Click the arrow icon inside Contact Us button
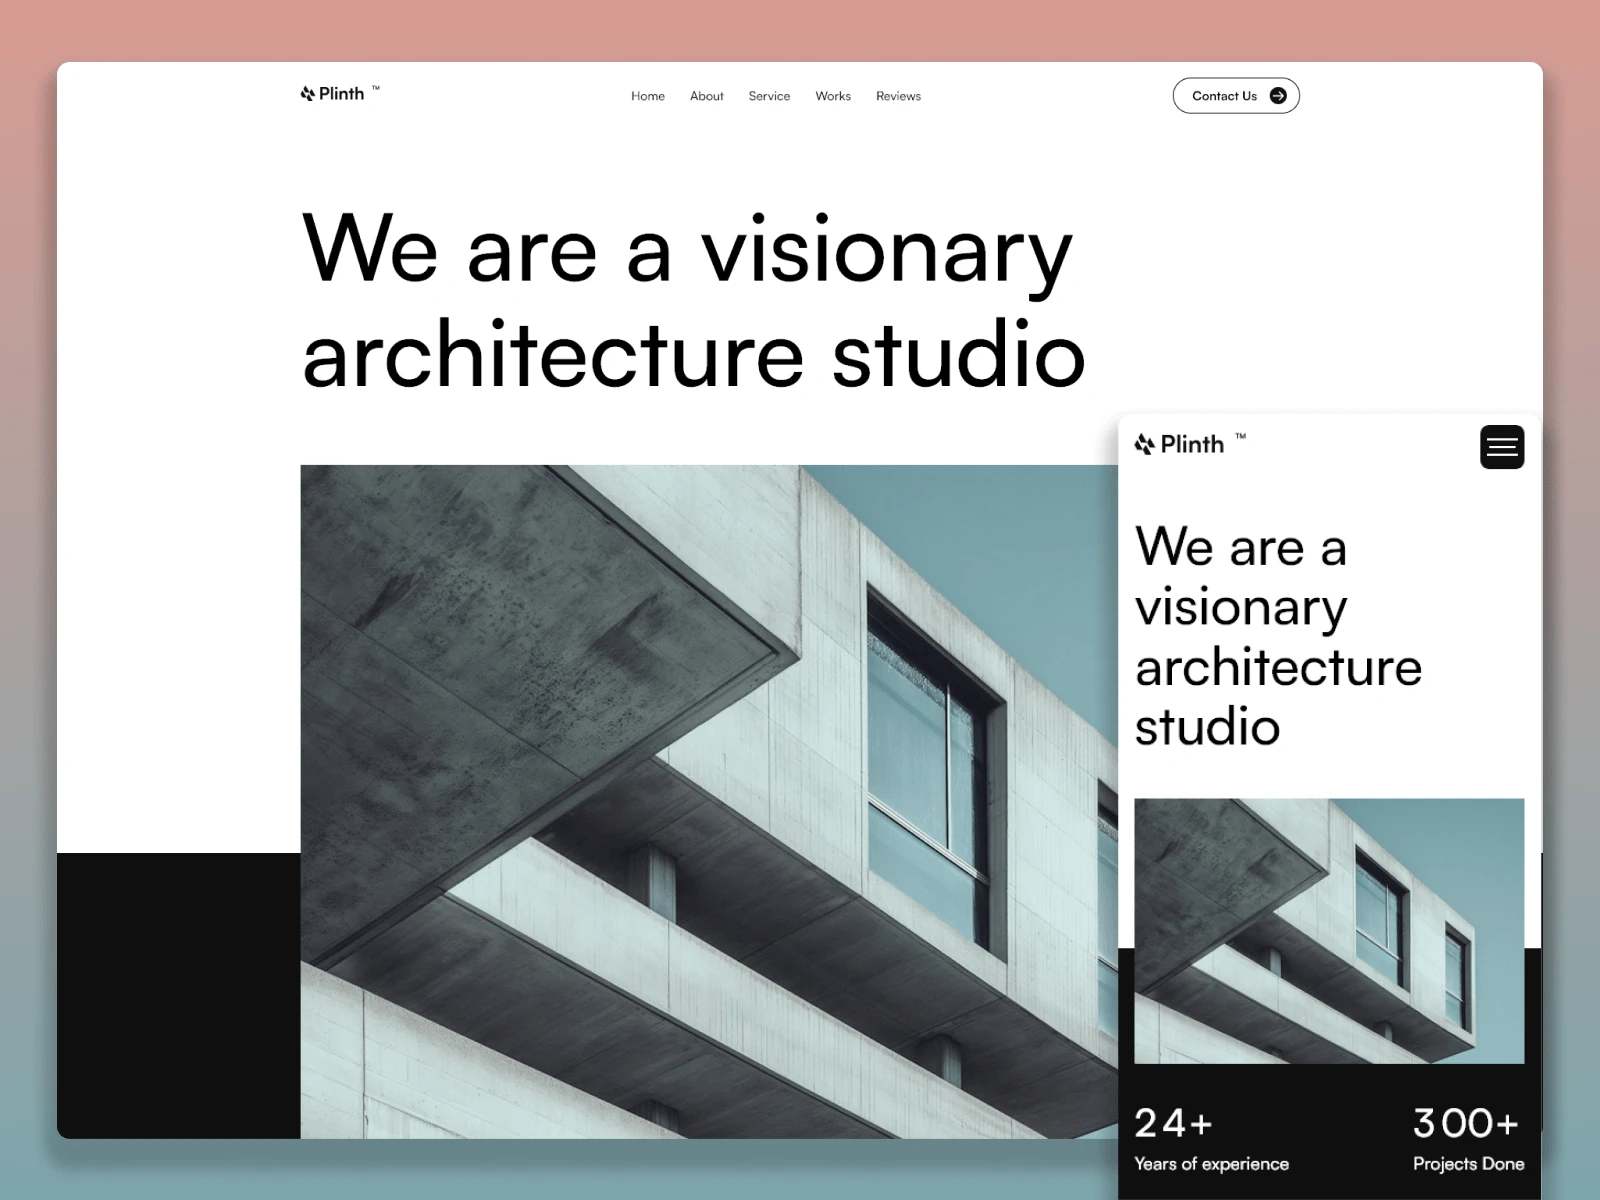The height and width of the screenshot is (1200, 1600). coord(1277,96)
